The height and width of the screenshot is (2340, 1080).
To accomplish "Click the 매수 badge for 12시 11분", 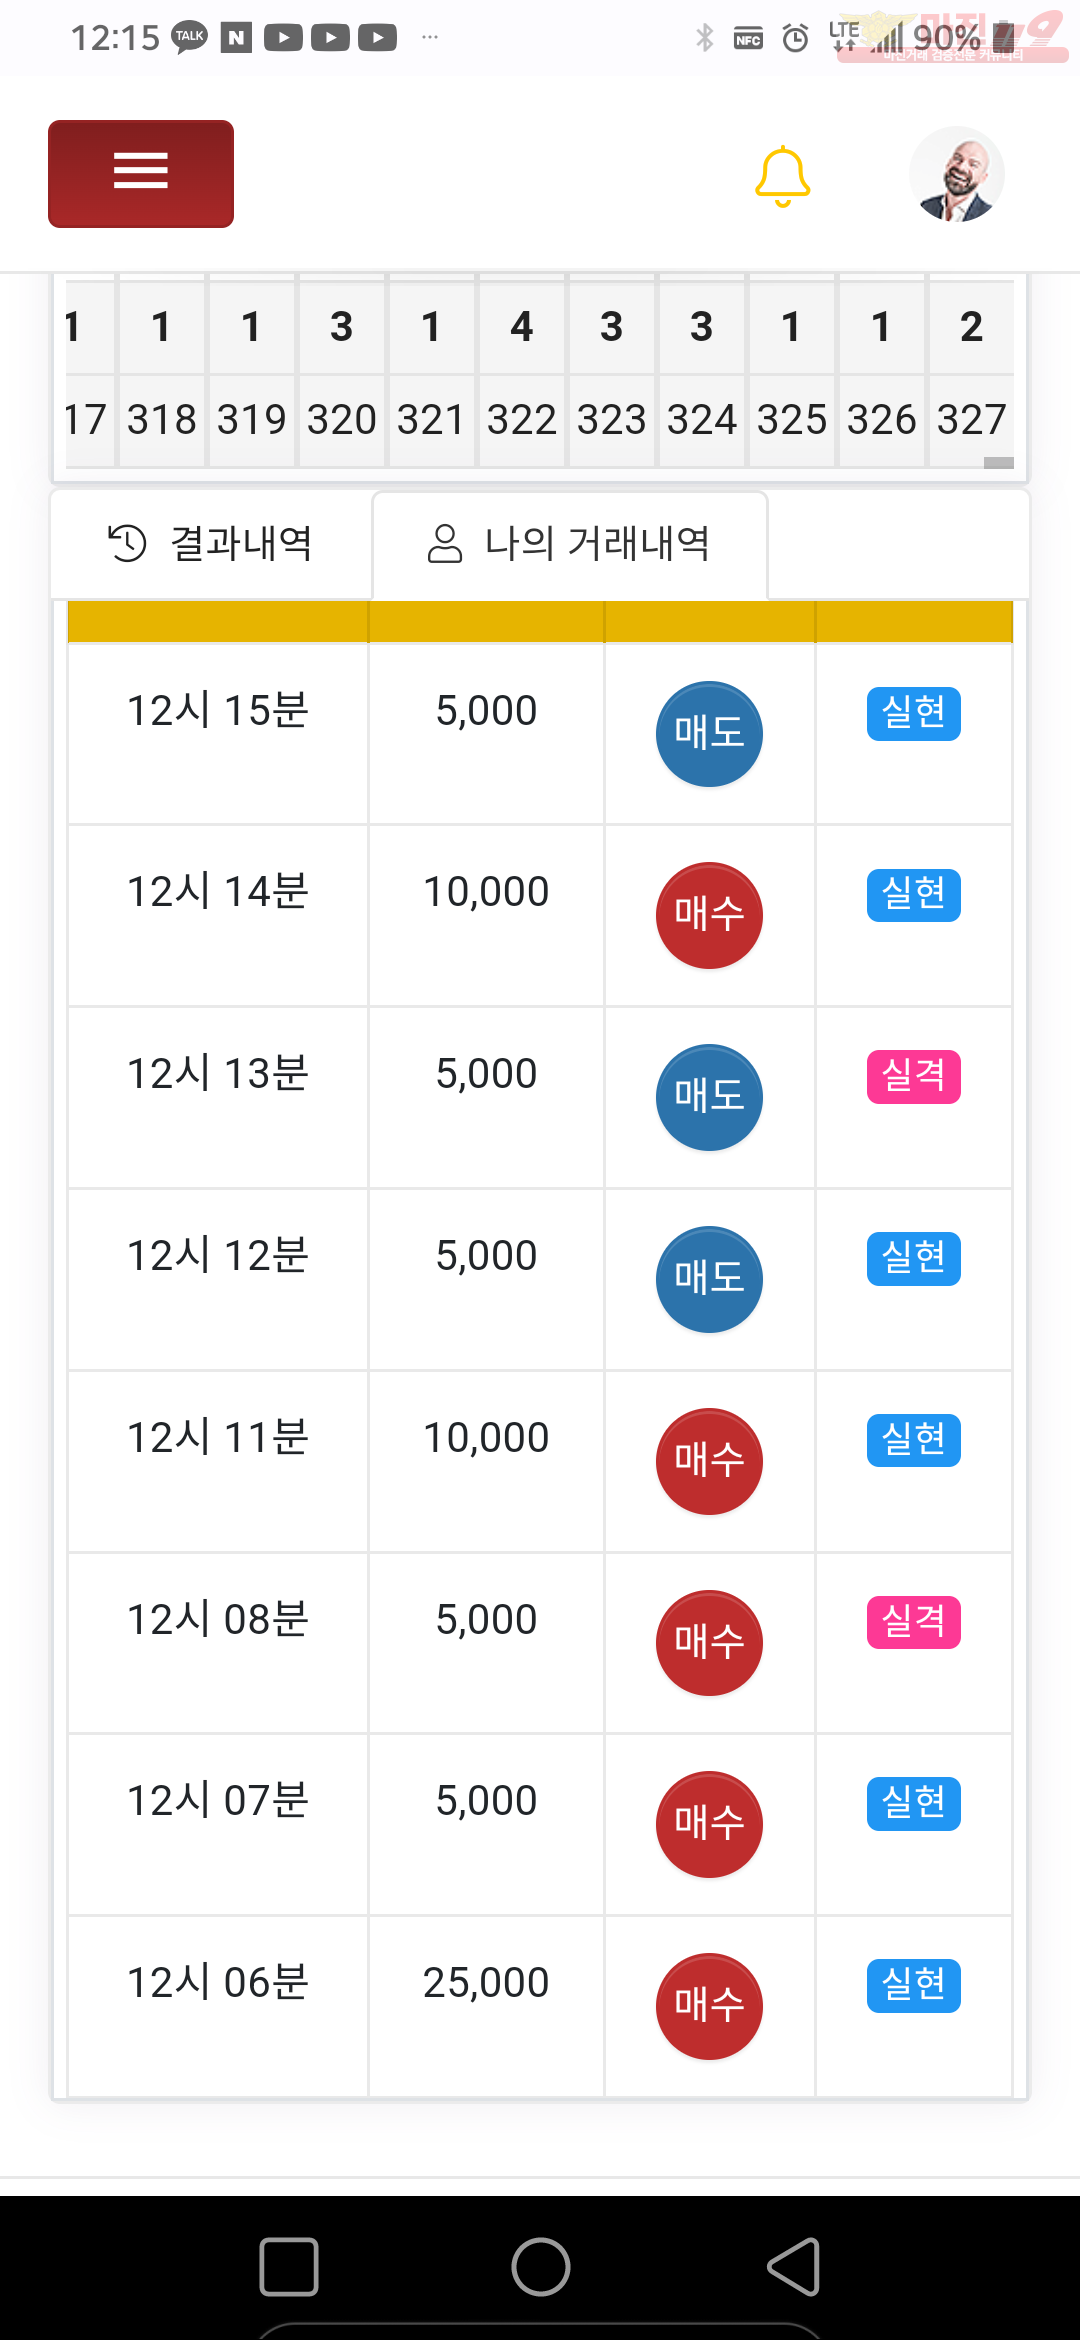I will (x=709, y=1461).
